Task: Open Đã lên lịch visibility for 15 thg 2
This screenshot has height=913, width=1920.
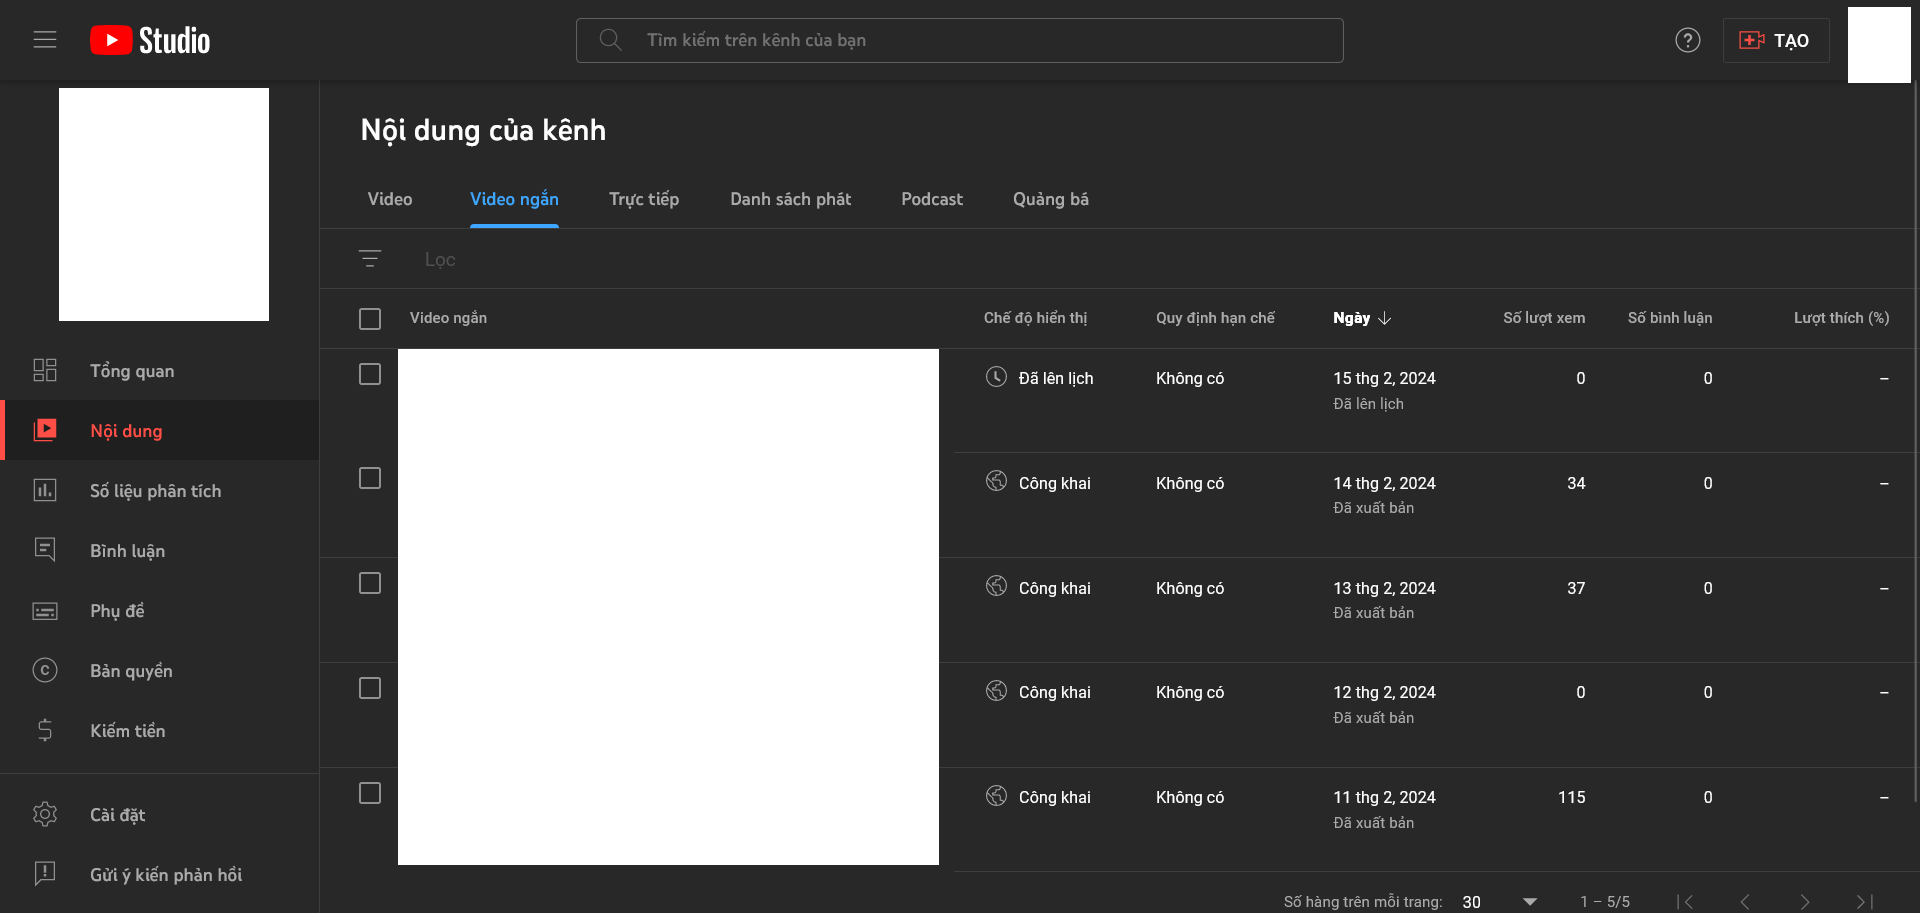Action: click(1056, 378)
